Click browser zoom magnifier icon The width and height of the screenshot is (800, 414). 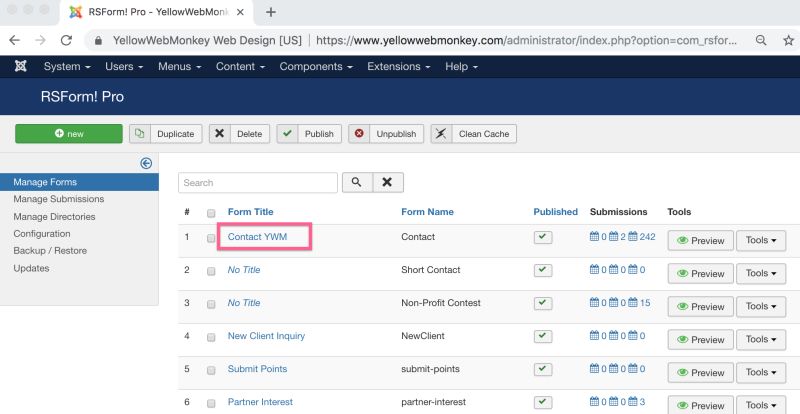click(x=761, y=40)
